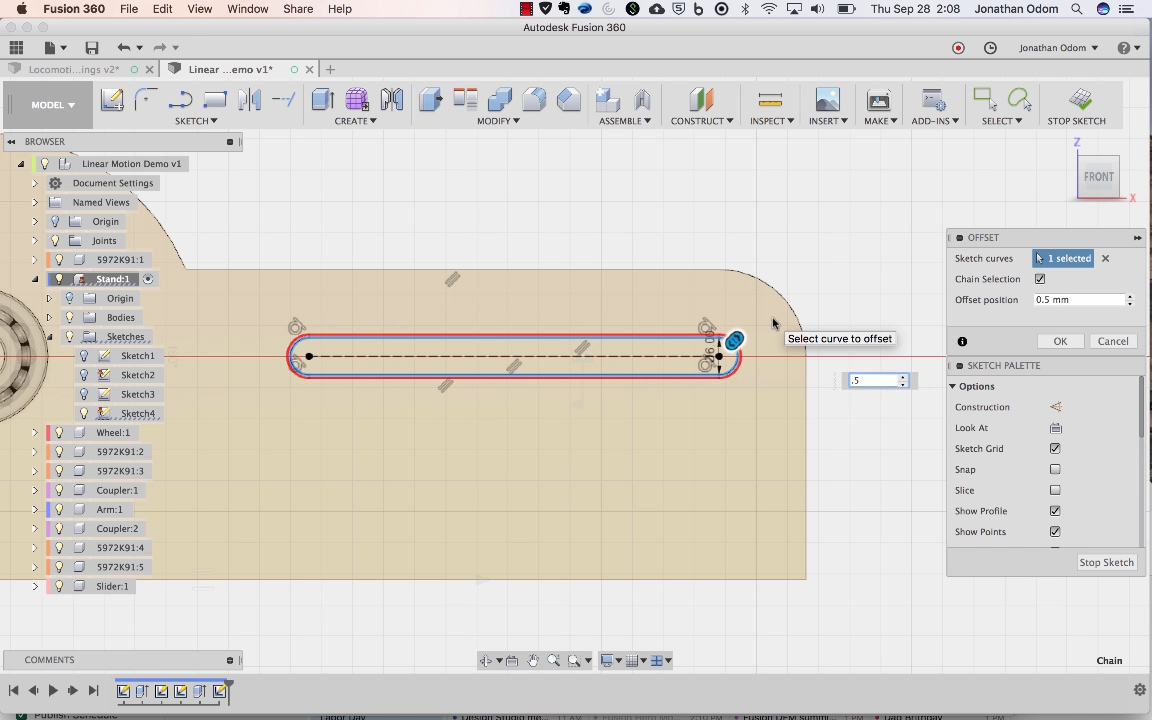Switch to the Locomoti...ings v2 tab
The height and width of the screenshot is (720, 1152).
[74, 69]
